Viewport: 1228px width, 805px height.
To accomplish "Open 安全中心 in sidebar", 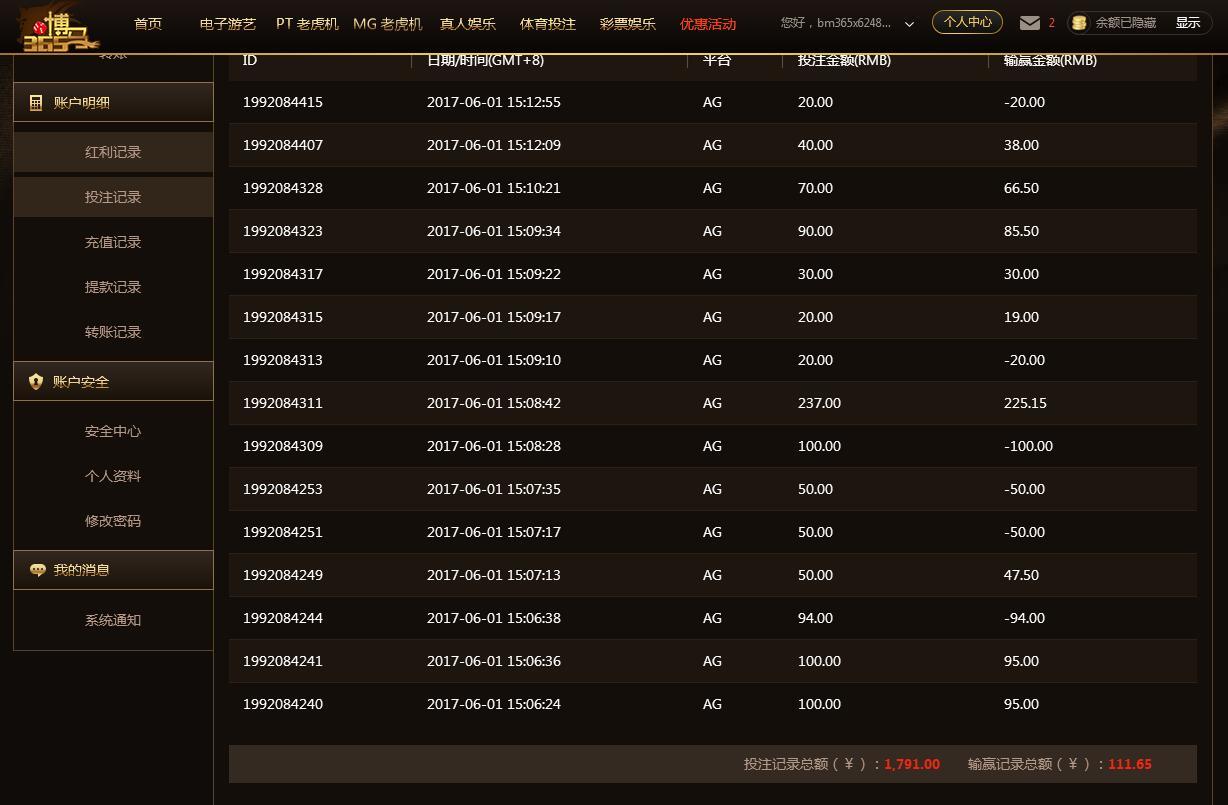I will click(x=113, y=431).
